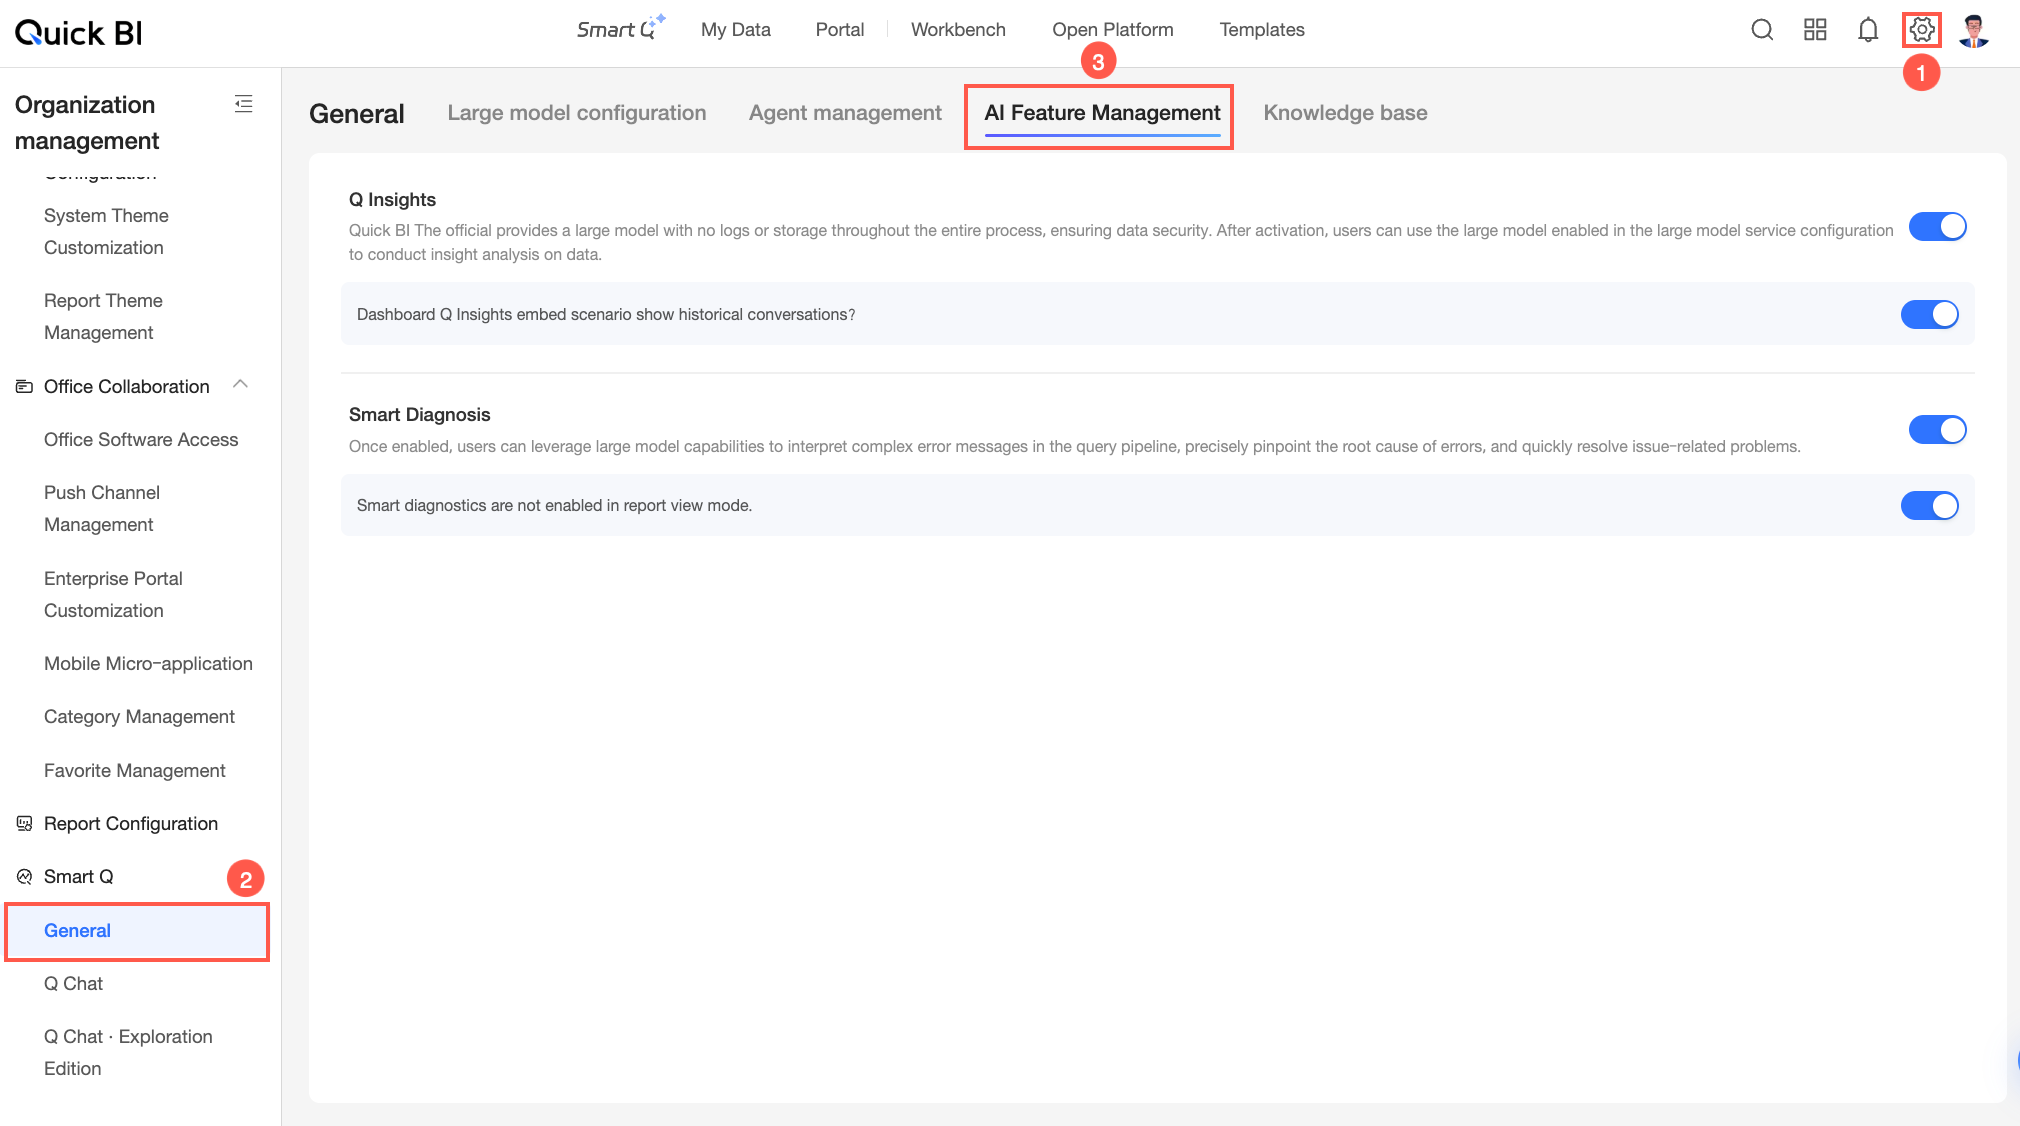This screenshot has width=2020, height=1126.
Task: Open the user avatar profile
Action: tap(1974, 30)
